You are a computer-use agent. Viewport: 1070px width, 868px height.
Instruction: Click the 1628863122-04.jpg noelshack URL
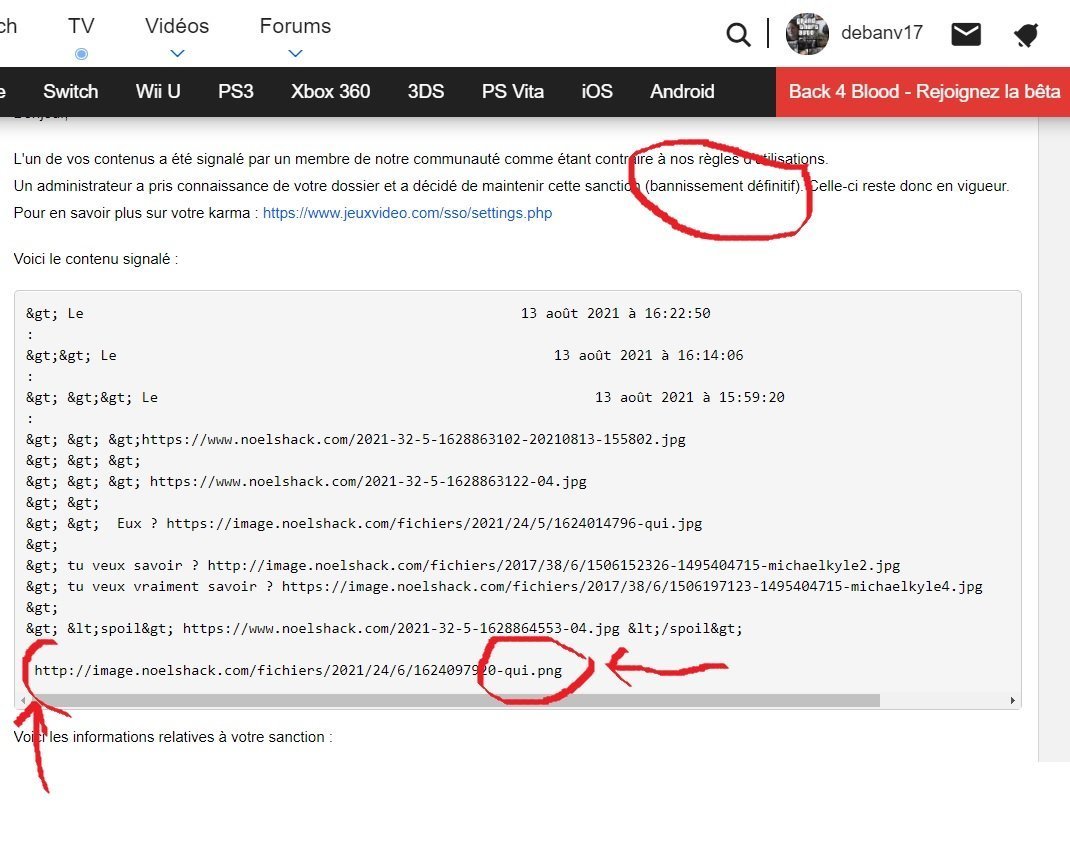point(368,482)
